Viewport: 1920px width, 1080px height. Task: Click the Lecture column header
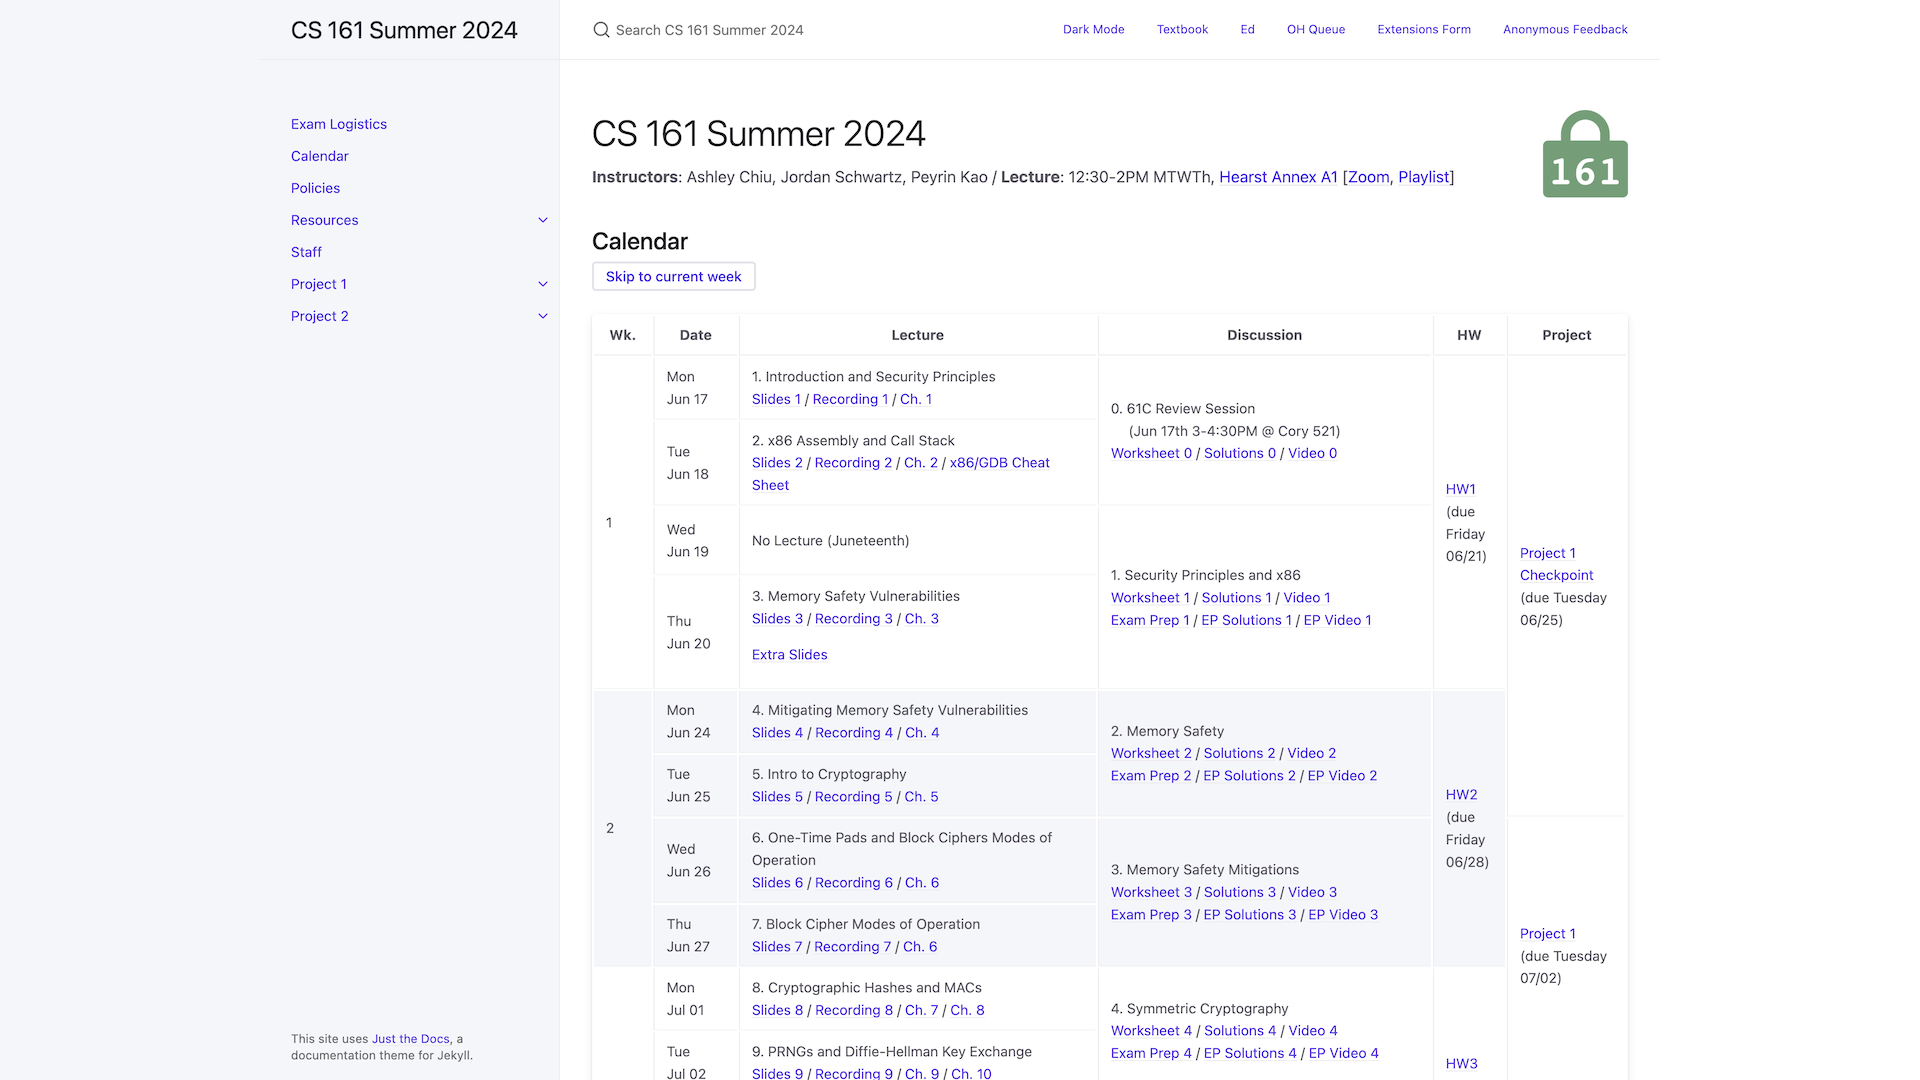[917, 335]
